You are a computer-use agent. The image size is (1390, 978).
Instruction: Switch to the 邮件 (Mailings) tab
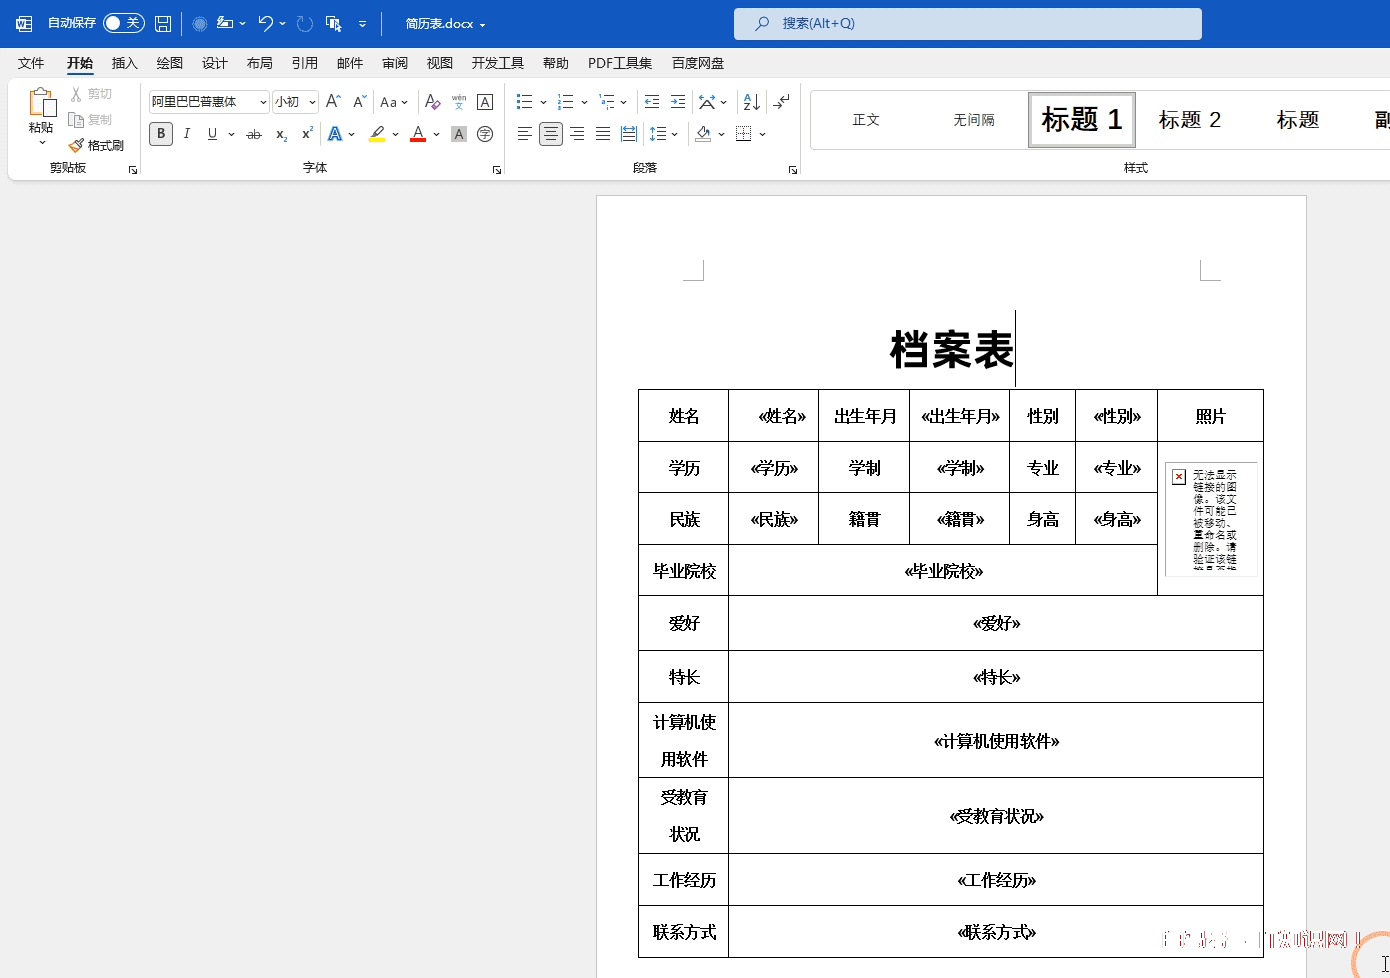(350, 63)
